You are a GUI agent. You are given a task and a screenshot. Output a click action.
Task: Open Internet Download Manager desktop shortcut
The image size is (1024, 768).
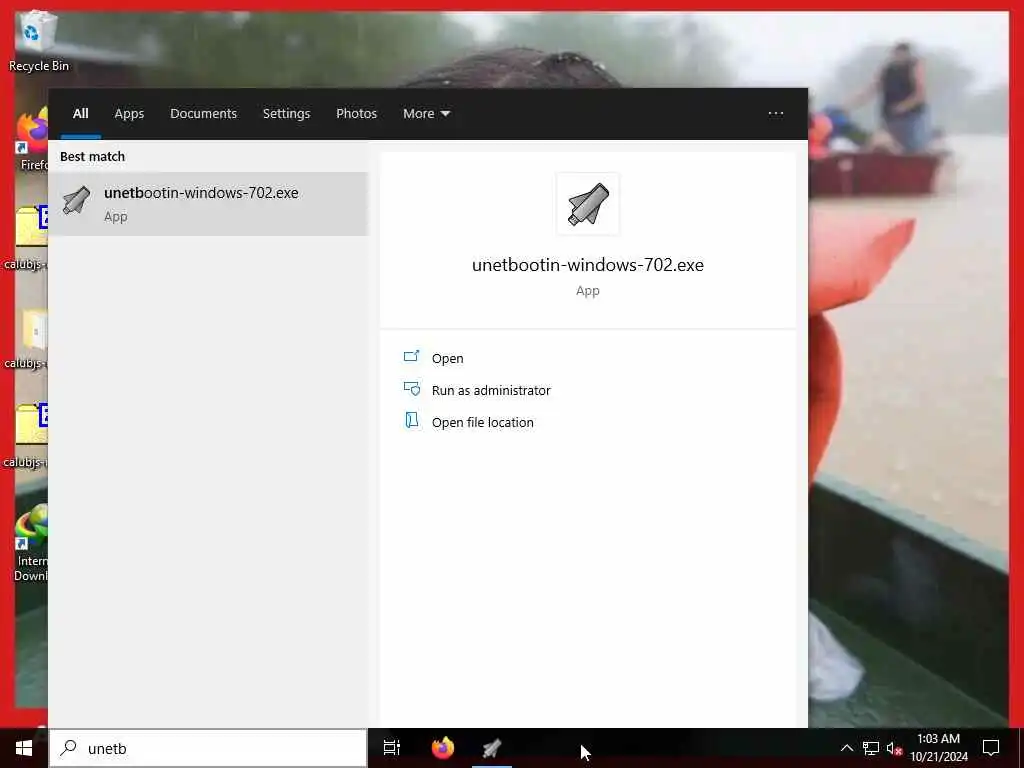point(31,543)
